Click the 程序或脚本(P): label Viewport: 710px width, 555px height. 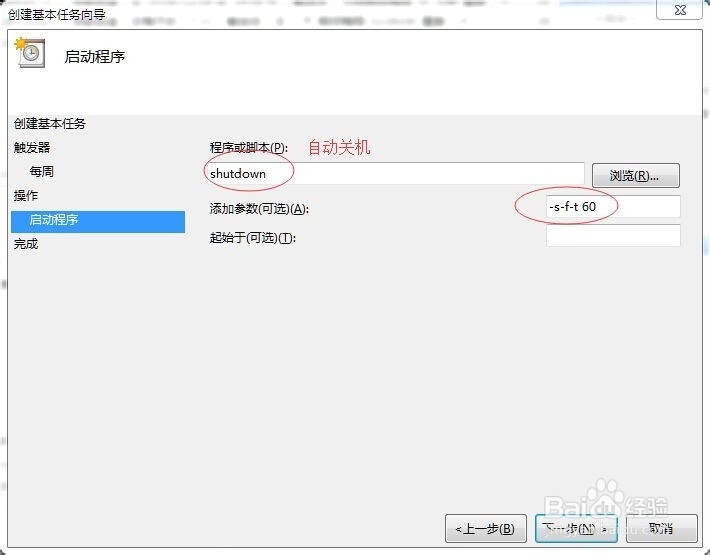click(x=249, y=148)
